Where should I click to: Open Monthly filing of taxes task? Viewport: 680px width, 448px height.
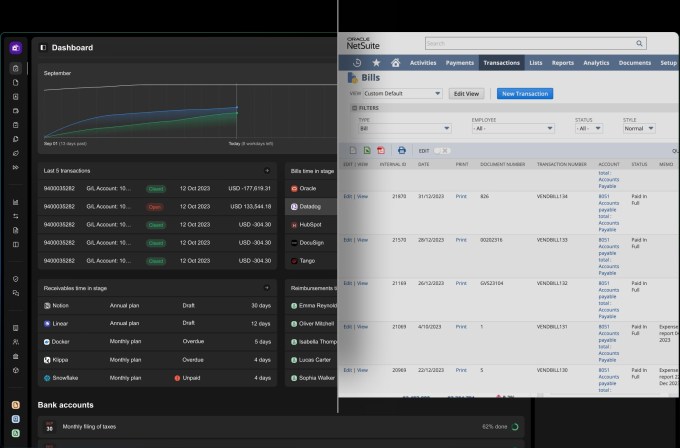281,427
